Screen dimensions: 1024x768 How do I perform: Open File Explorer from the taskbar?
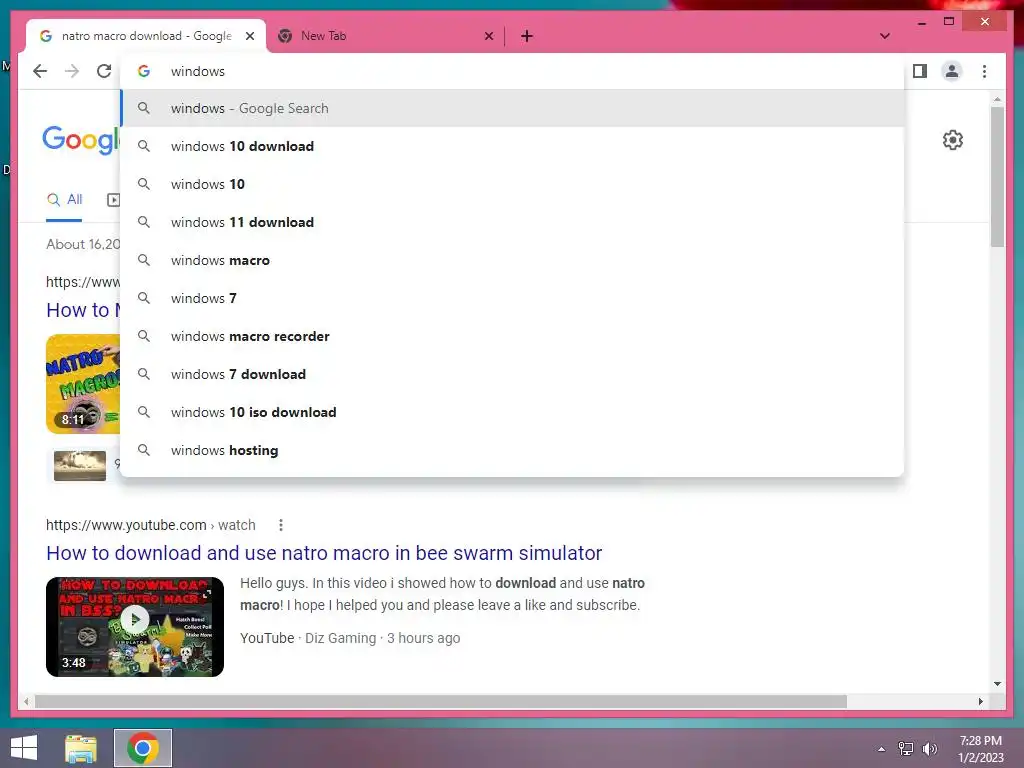click(x=81, y=748)
